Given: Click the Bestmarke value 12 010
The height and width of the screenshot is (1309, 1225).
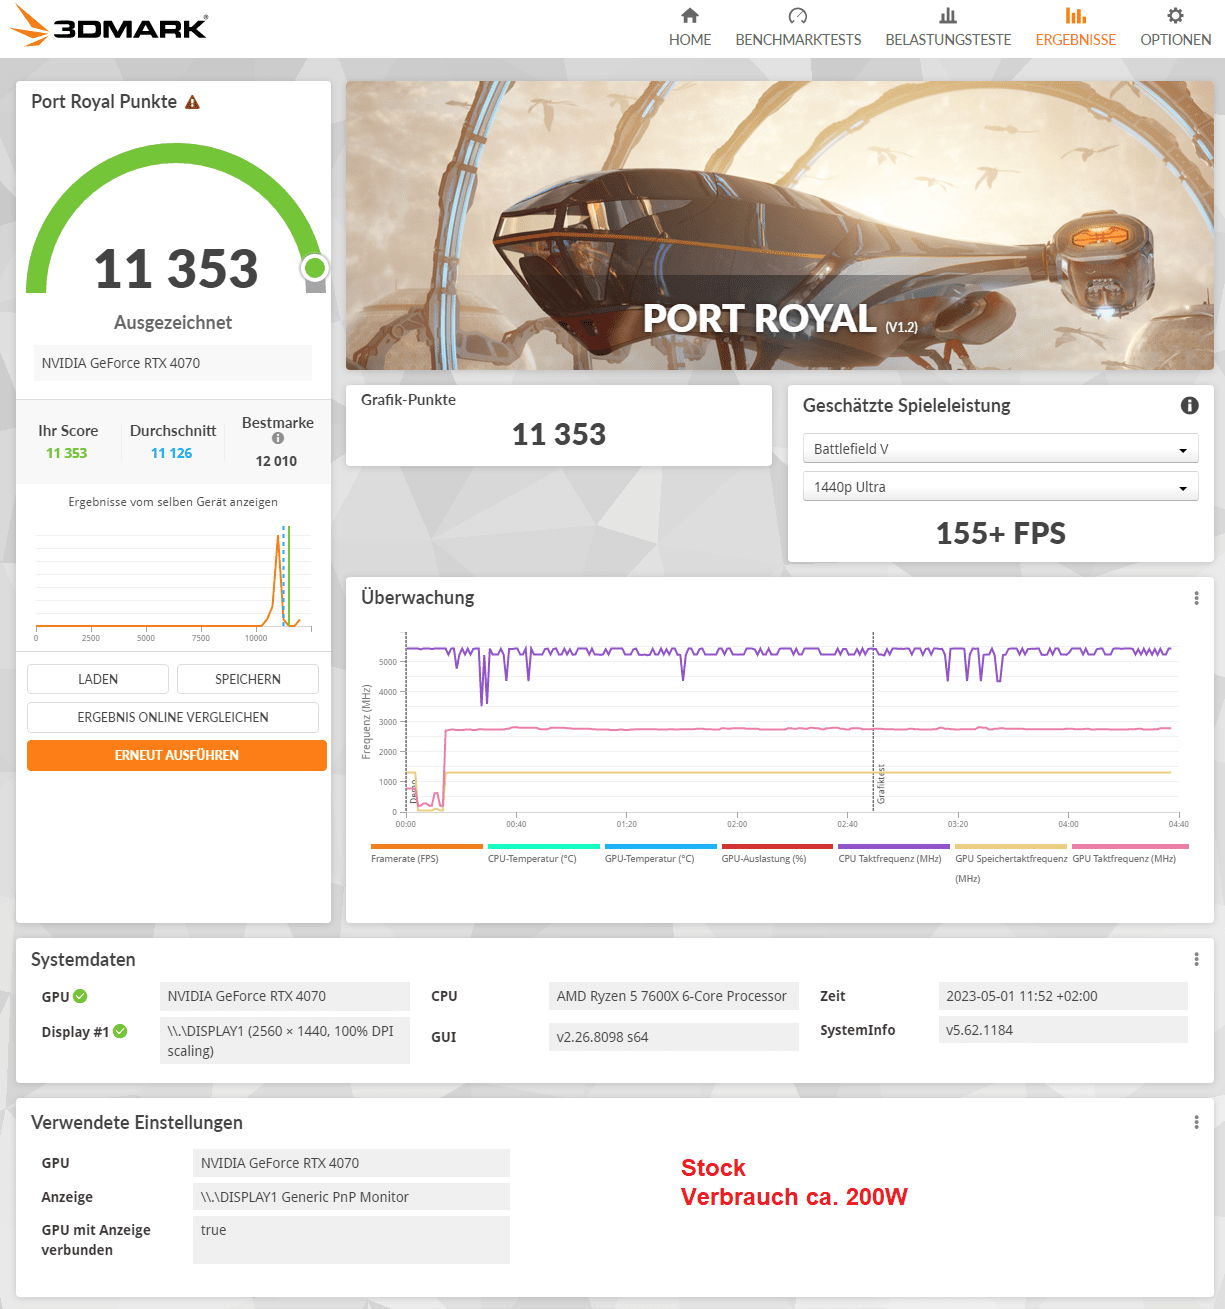Looking at the screenshot, I should 276,461.
